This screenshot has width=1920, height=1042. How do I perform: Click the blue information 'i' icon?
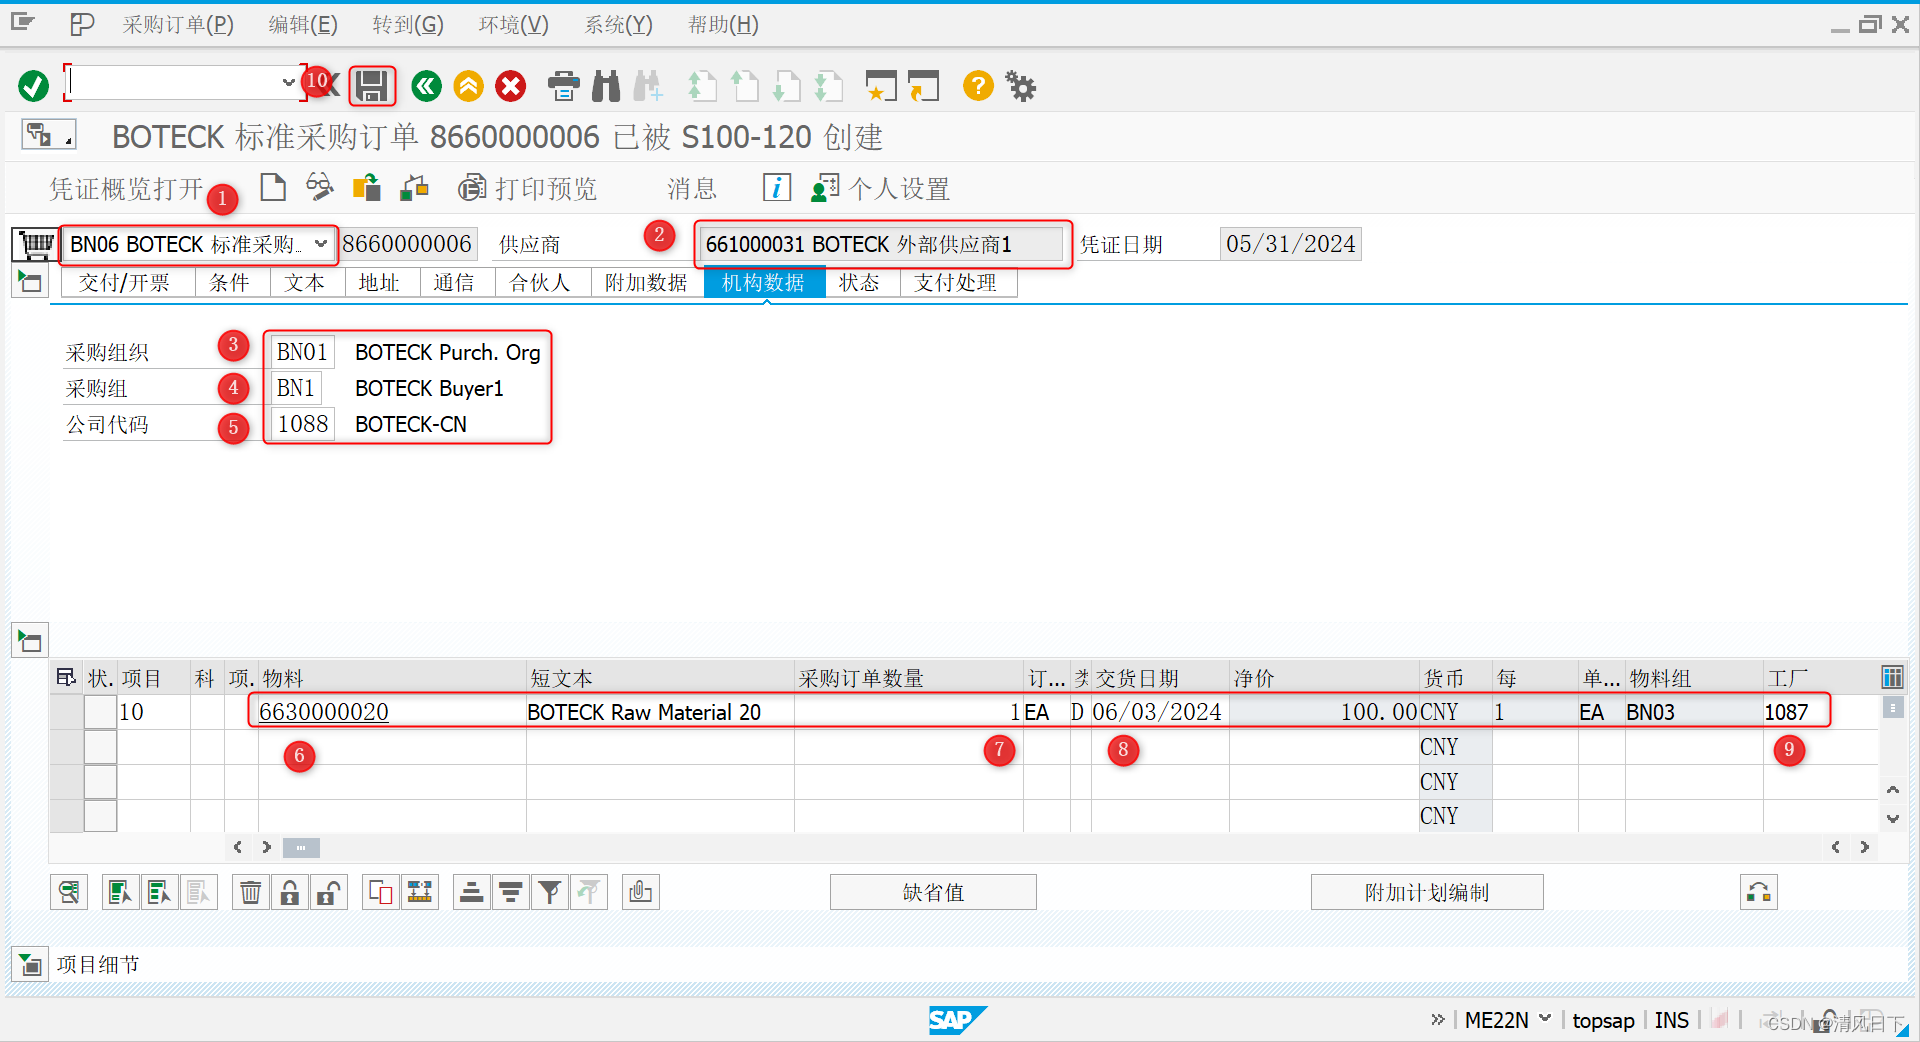click(x=777, y=187)
